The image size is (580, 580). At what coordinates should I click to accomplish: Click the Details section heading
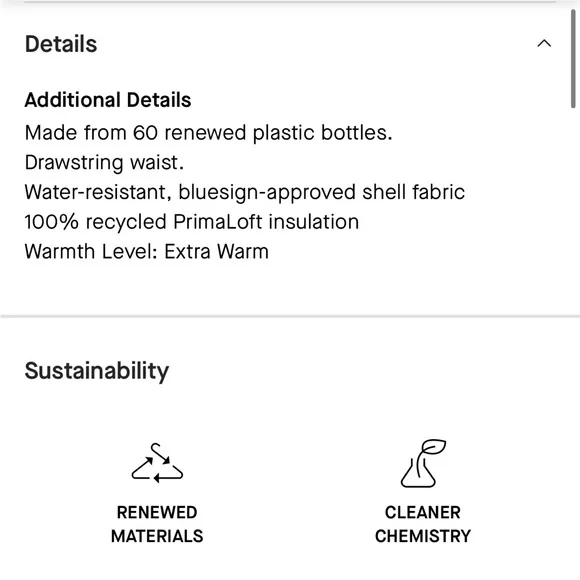[x=61, y=44]
